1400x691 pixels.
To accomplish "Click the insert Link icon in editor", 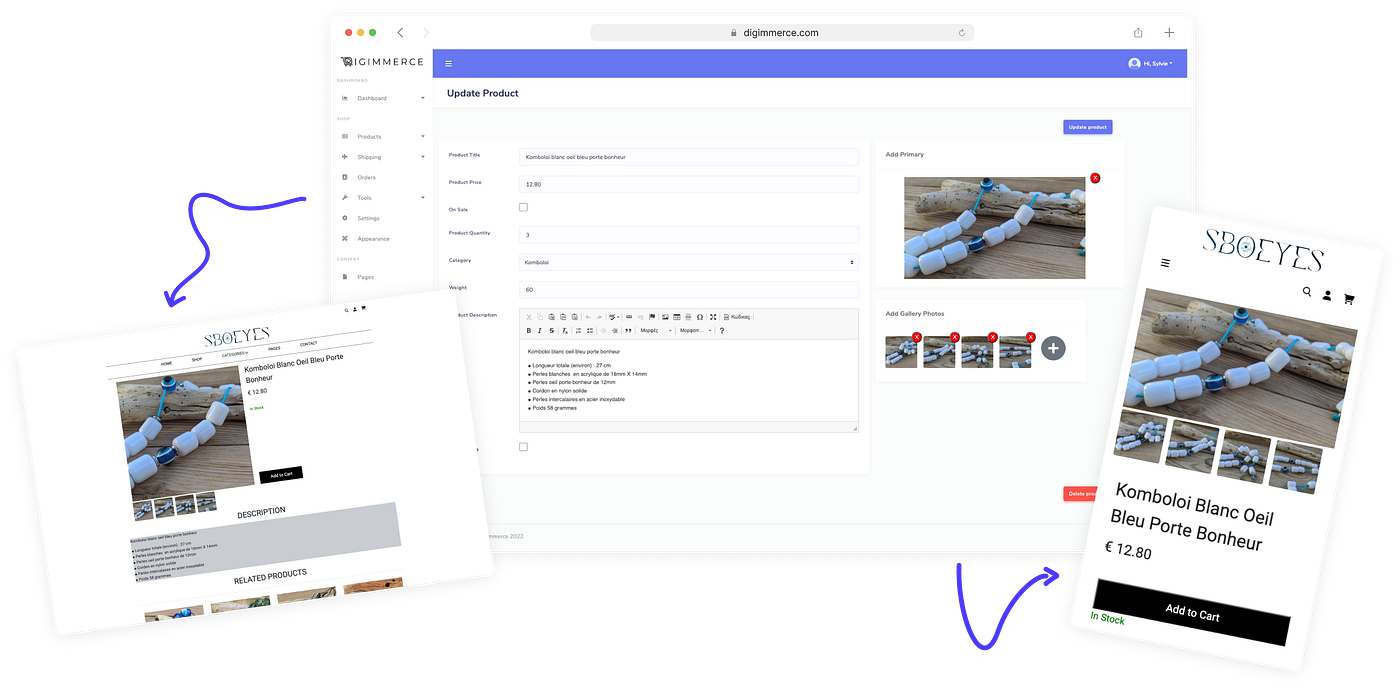I will (629, 317).
